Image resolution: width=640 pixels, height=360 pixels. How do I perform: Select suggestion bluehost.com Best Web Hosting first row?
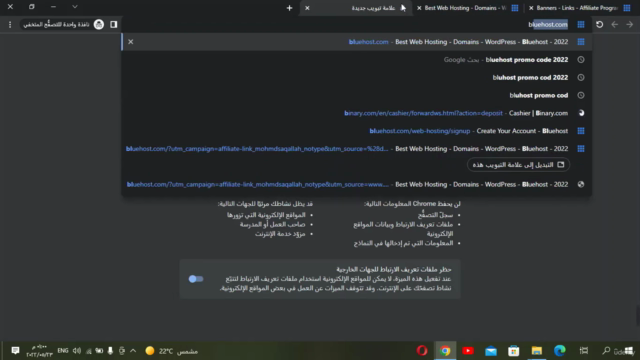tap(357, 42)
